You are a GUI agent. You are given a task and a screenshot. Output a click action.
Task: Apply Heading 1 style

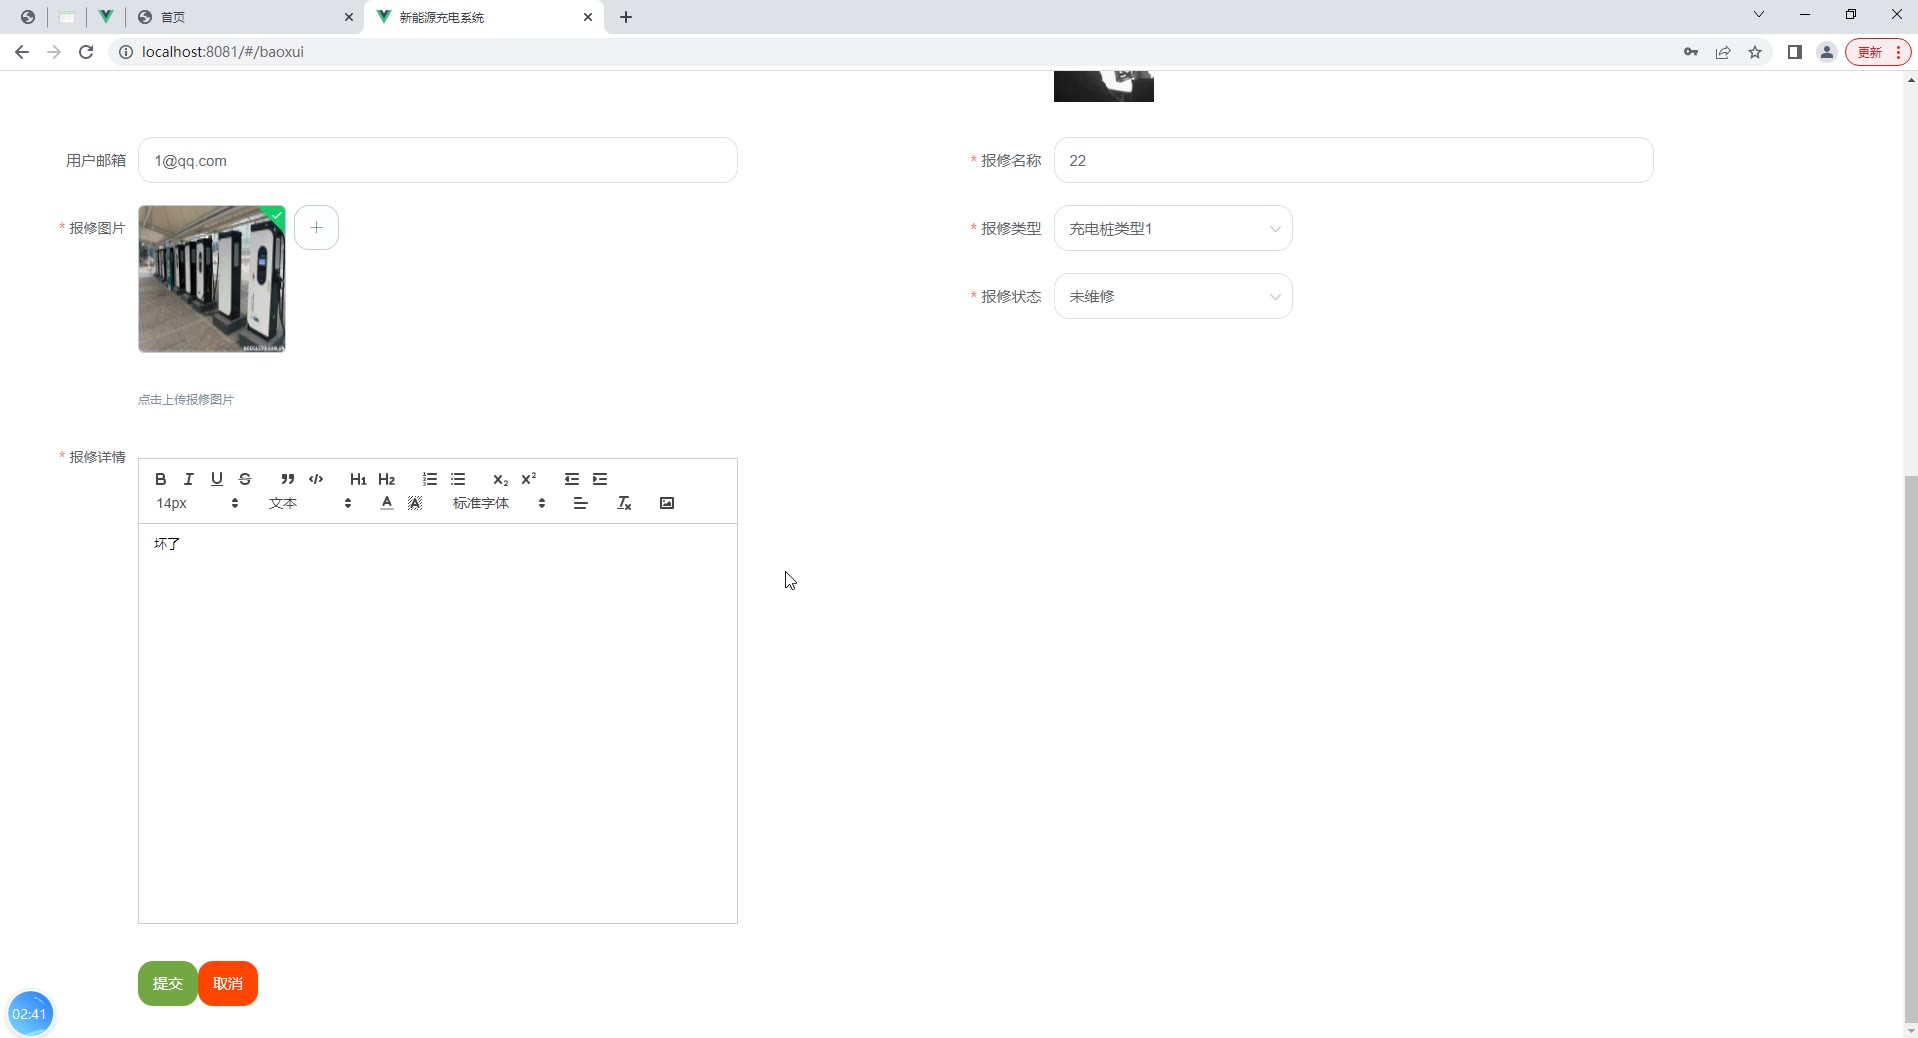358,479
